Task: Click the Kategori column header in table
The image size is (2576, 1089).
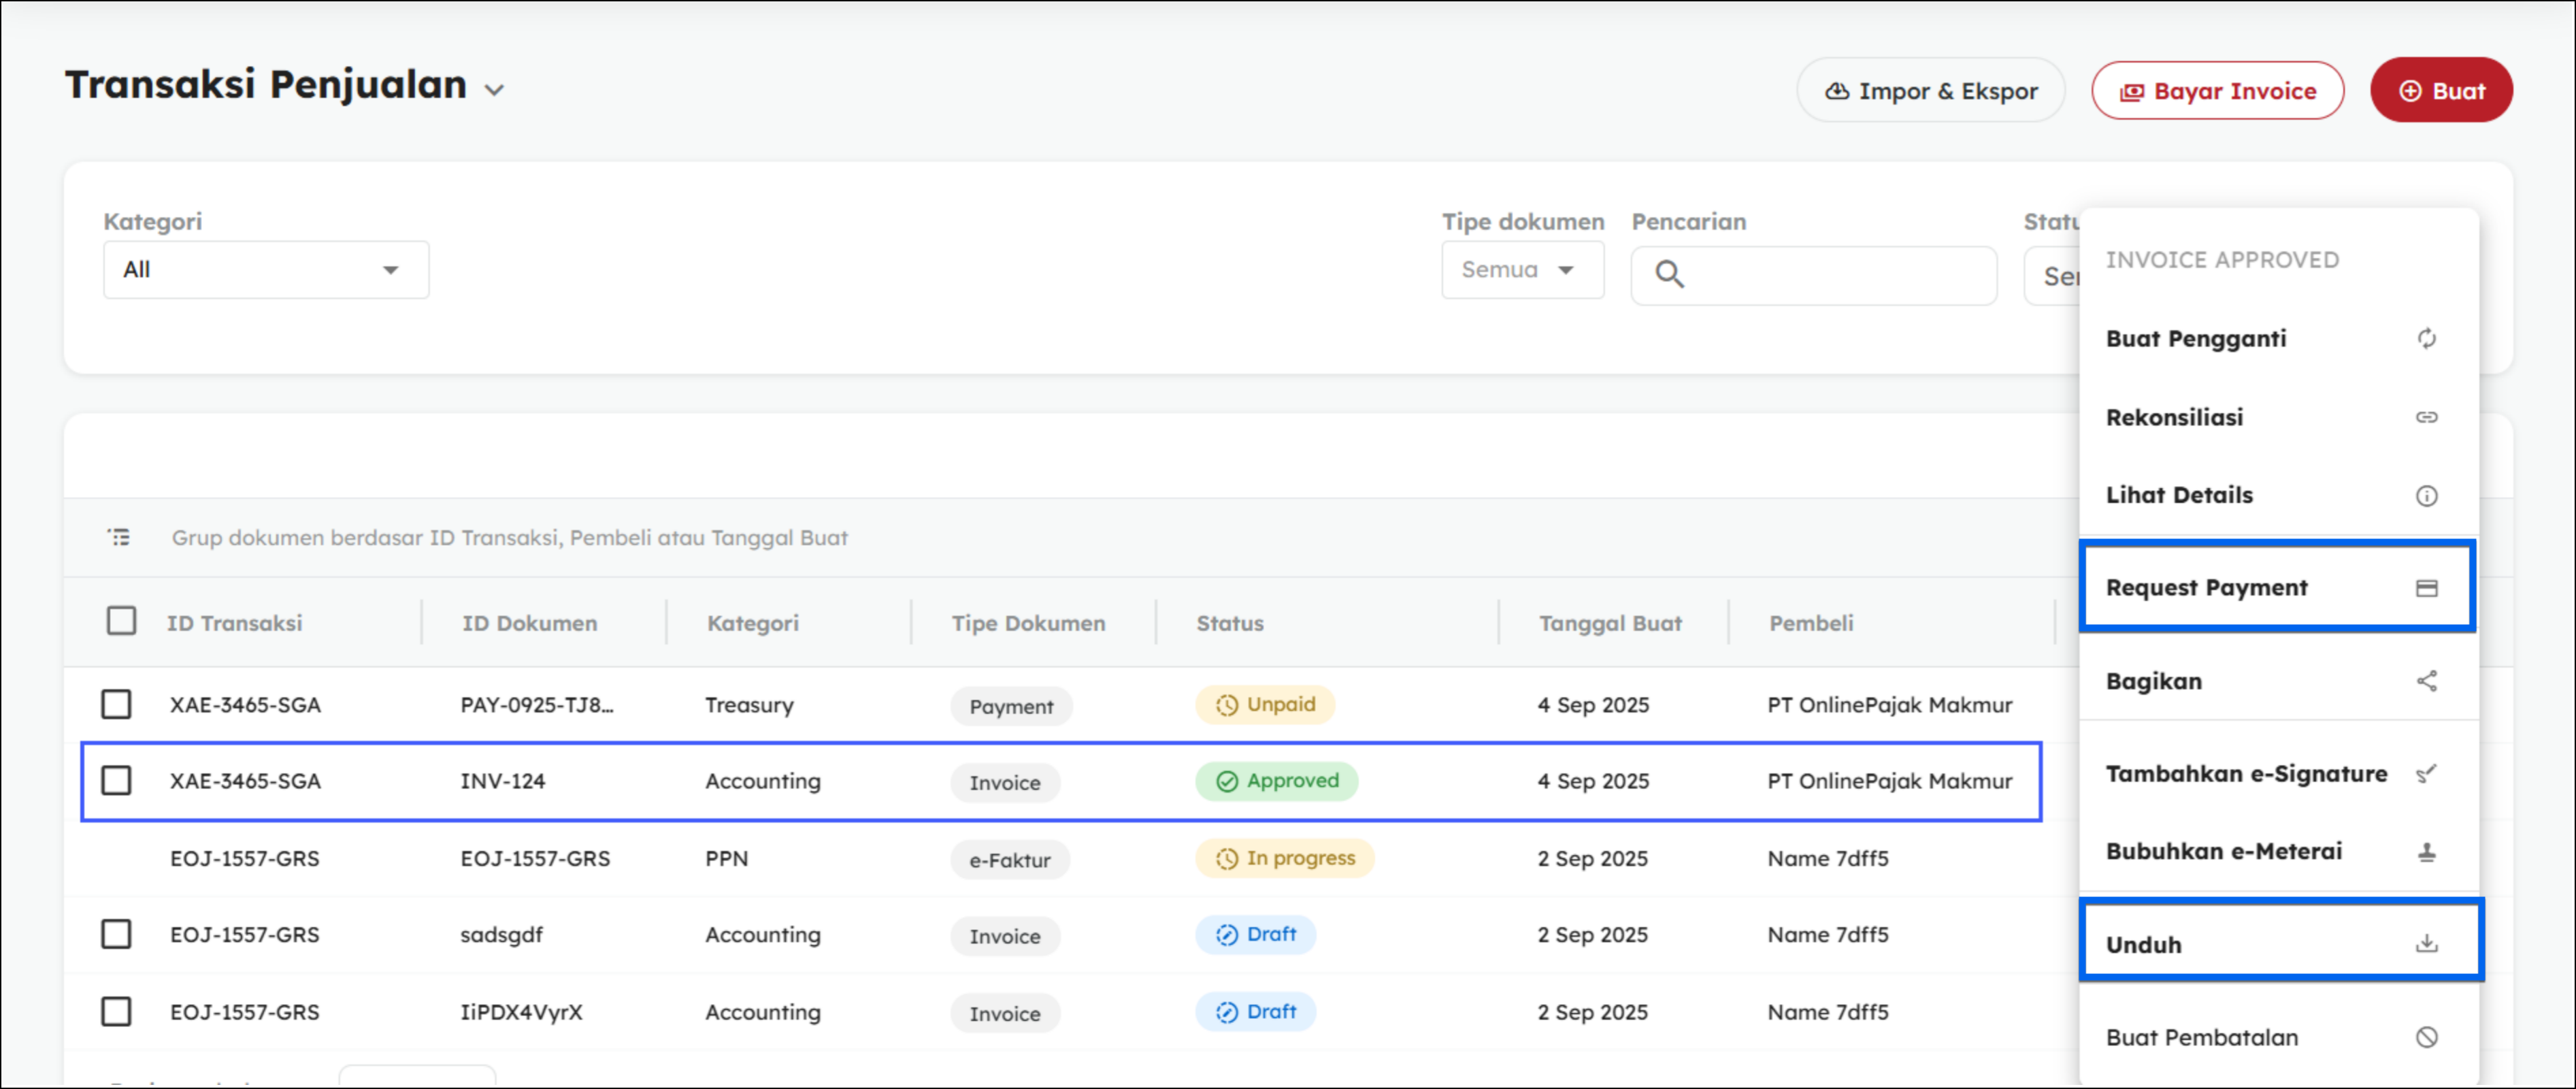Action: pyautogui.click(x=753, y=623)
